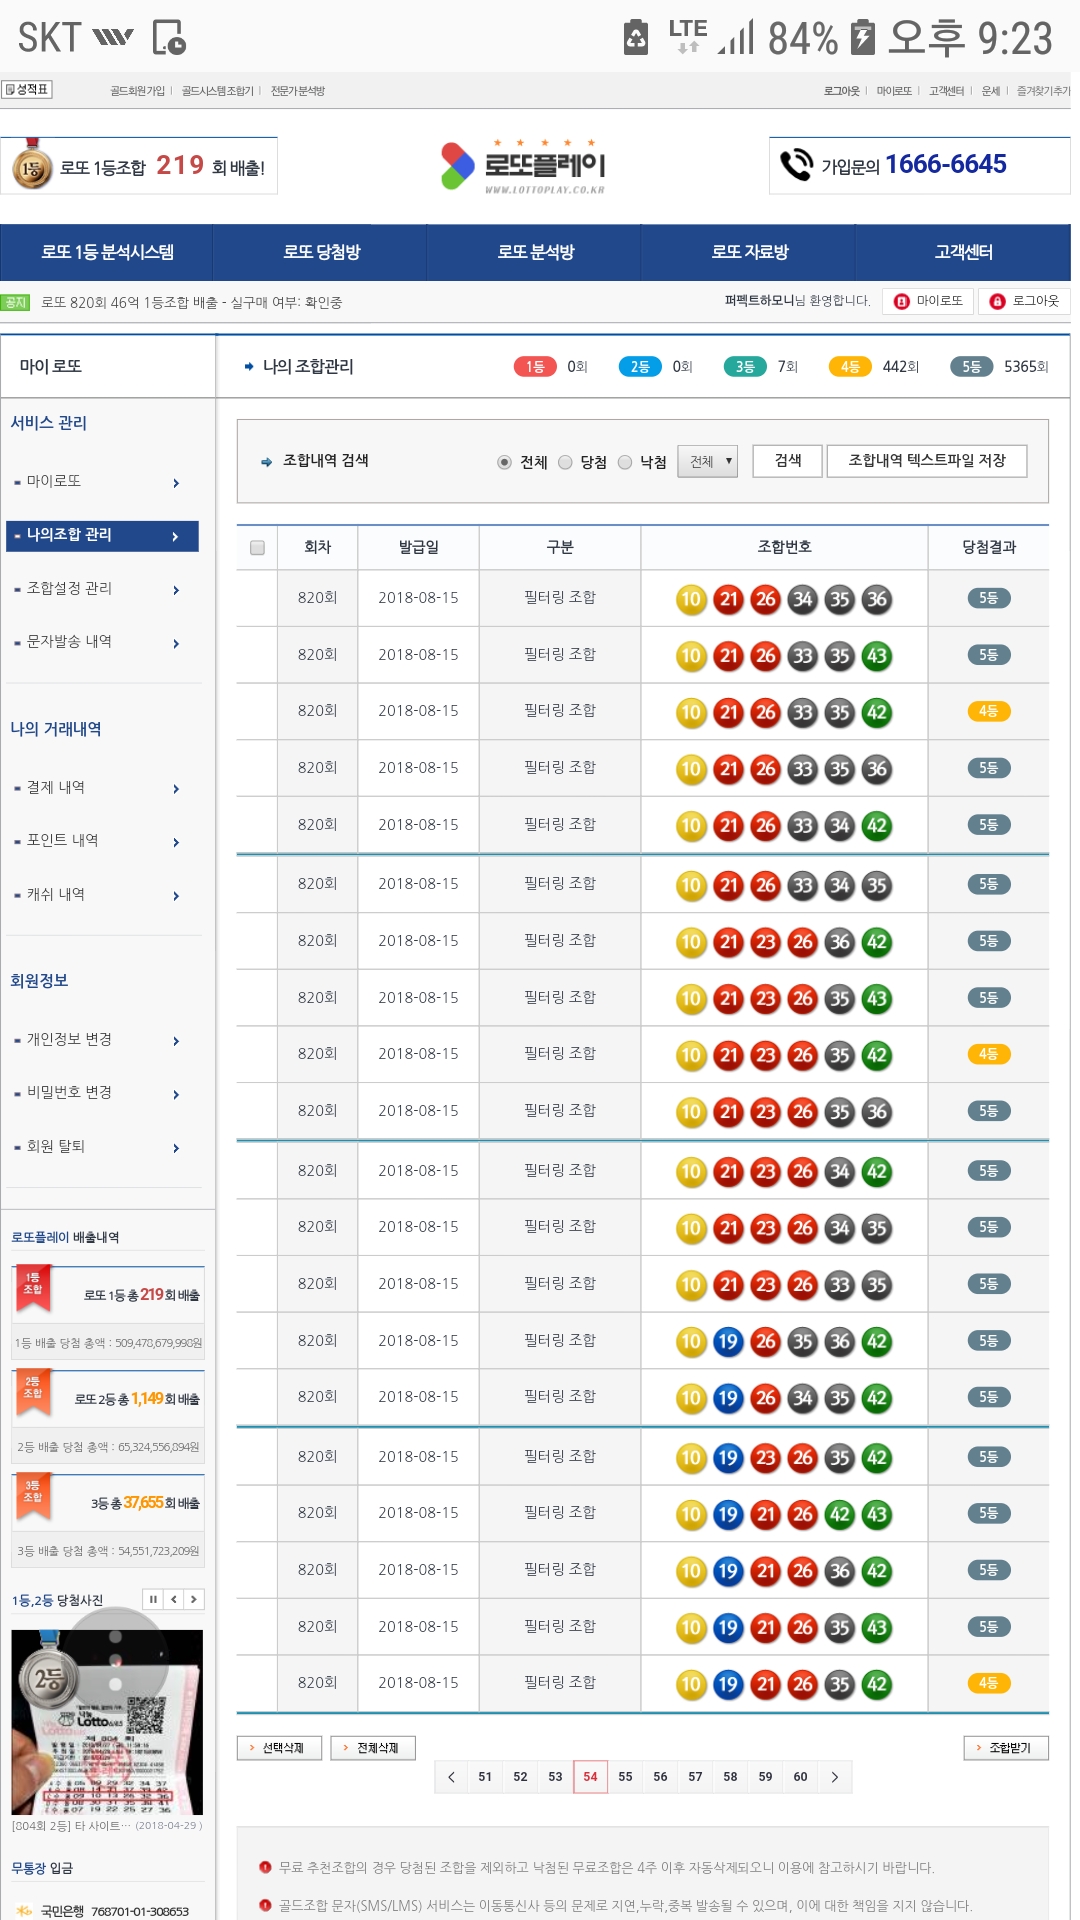Go to previous set of pages arrow
The image size is (1080, 1920).
pyautogui.click(x=451, y=1776)
